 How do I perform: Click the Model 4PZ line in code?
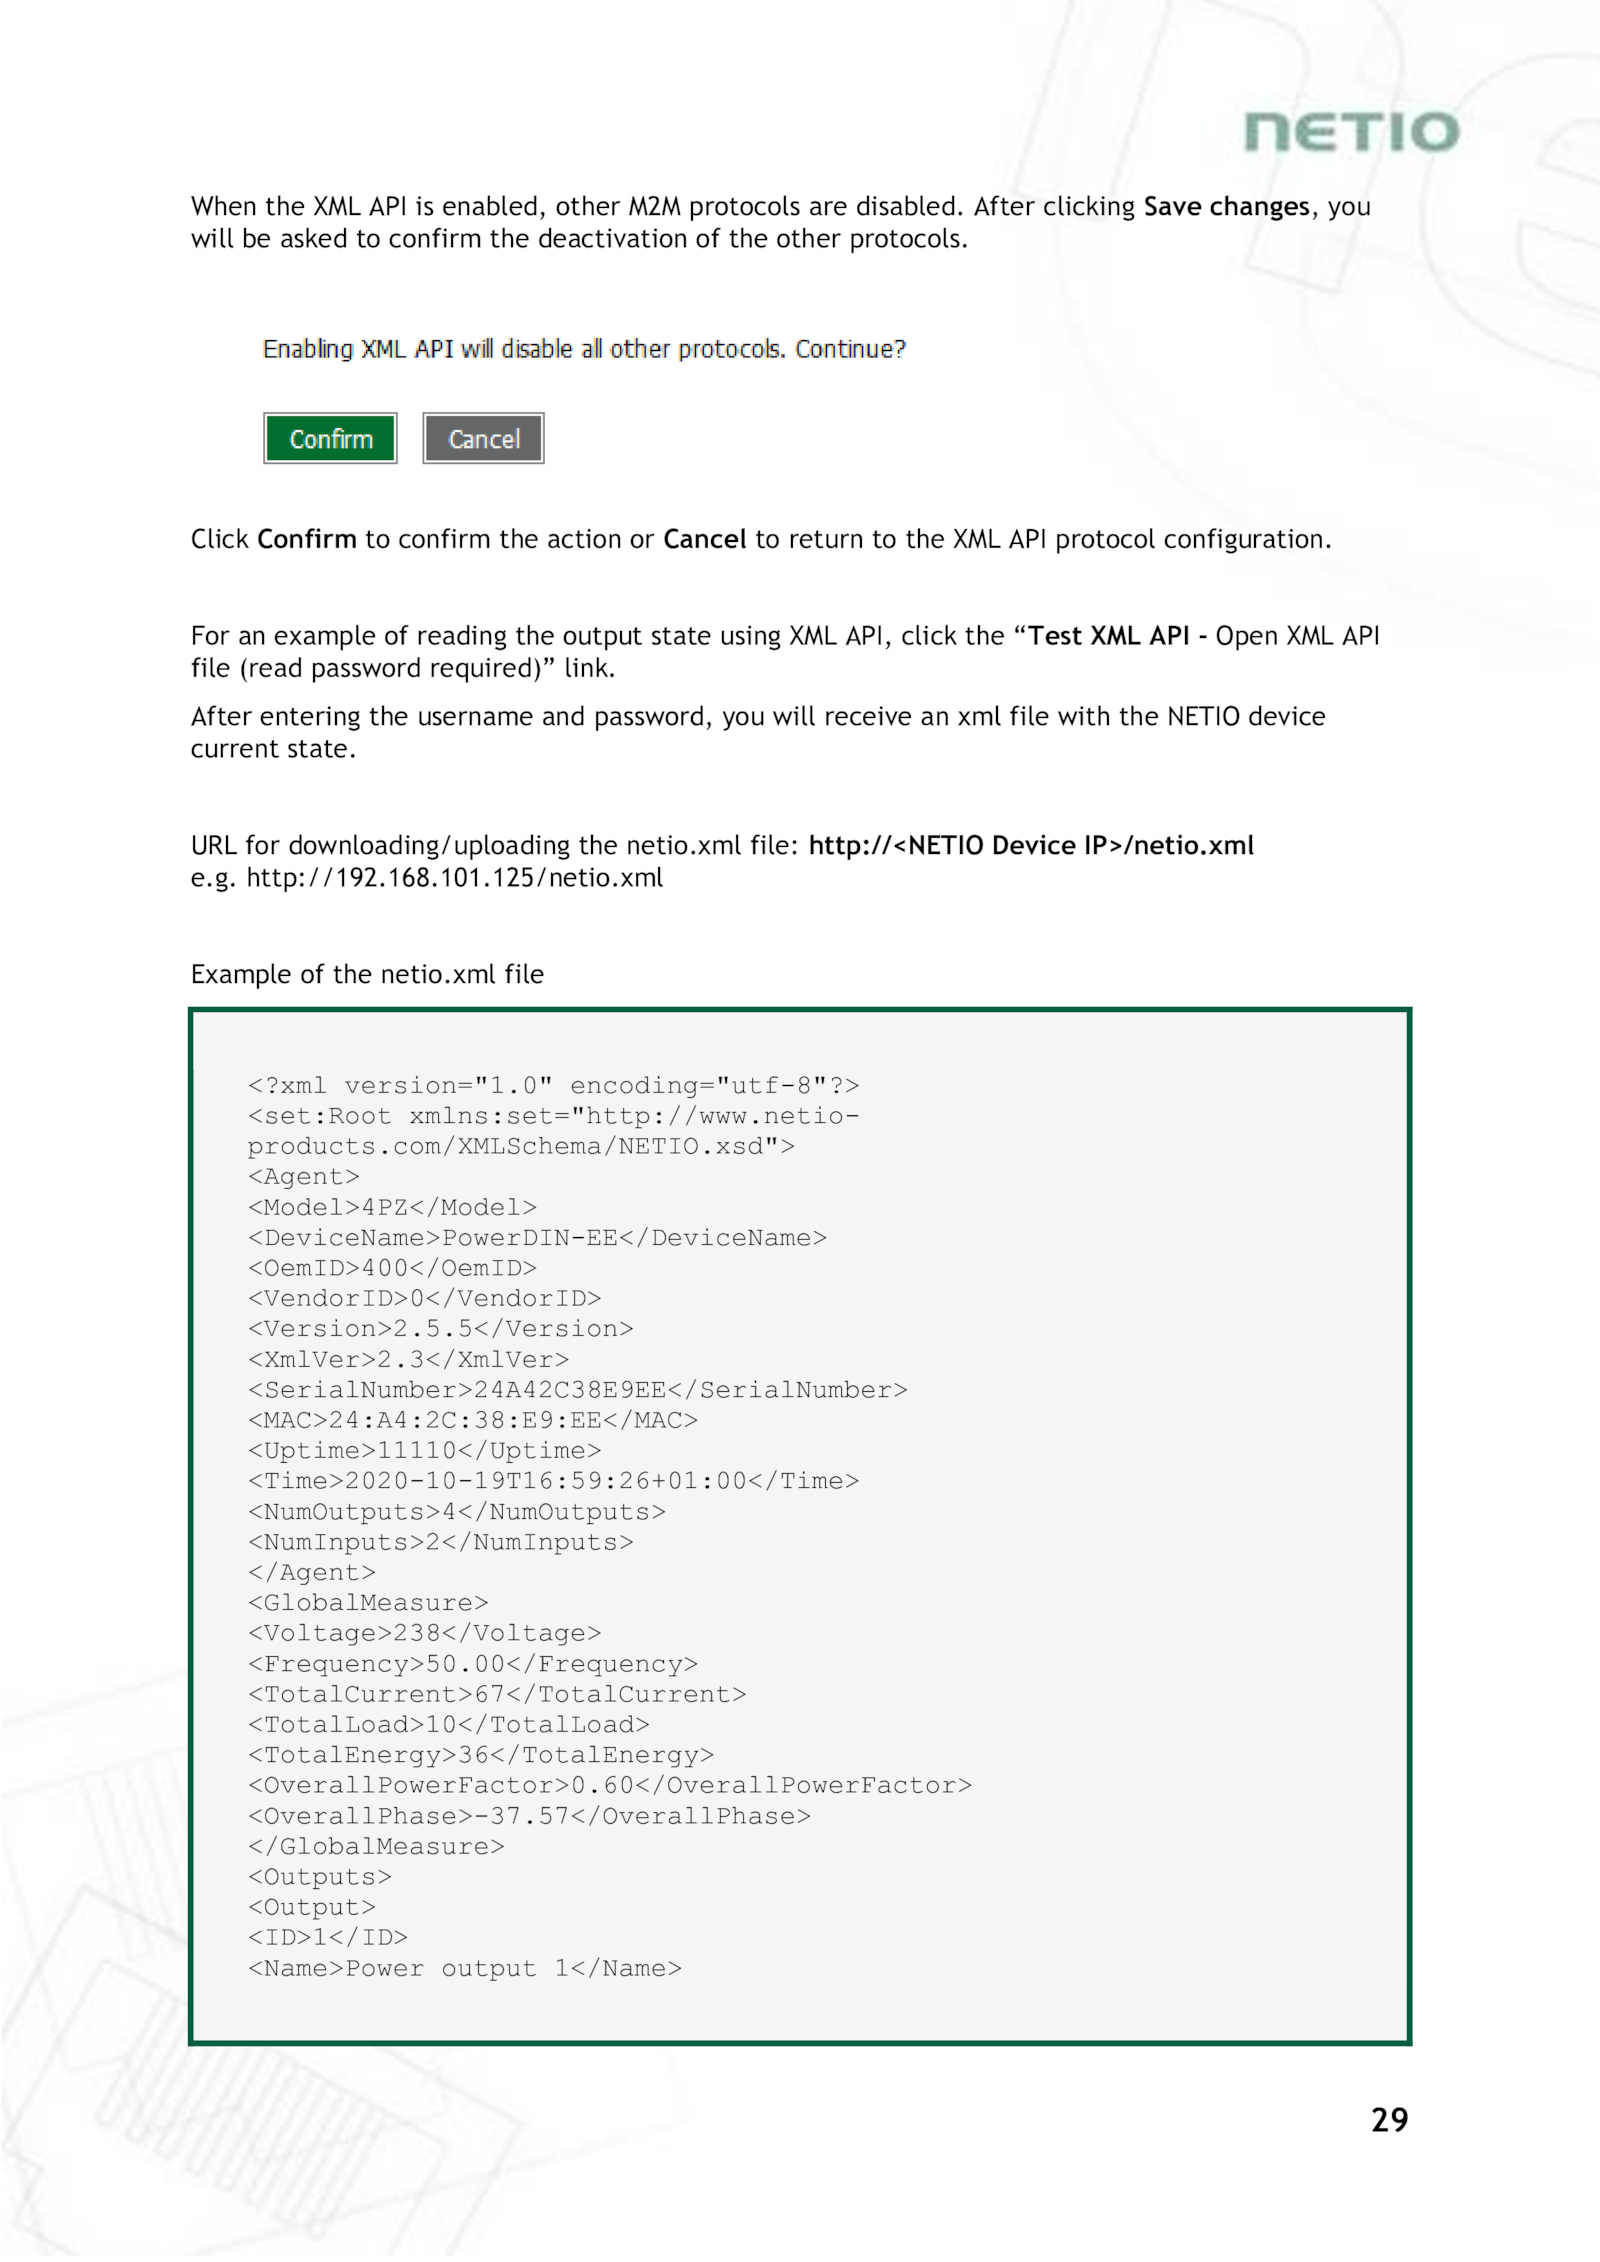click(x=392, y=1207)
